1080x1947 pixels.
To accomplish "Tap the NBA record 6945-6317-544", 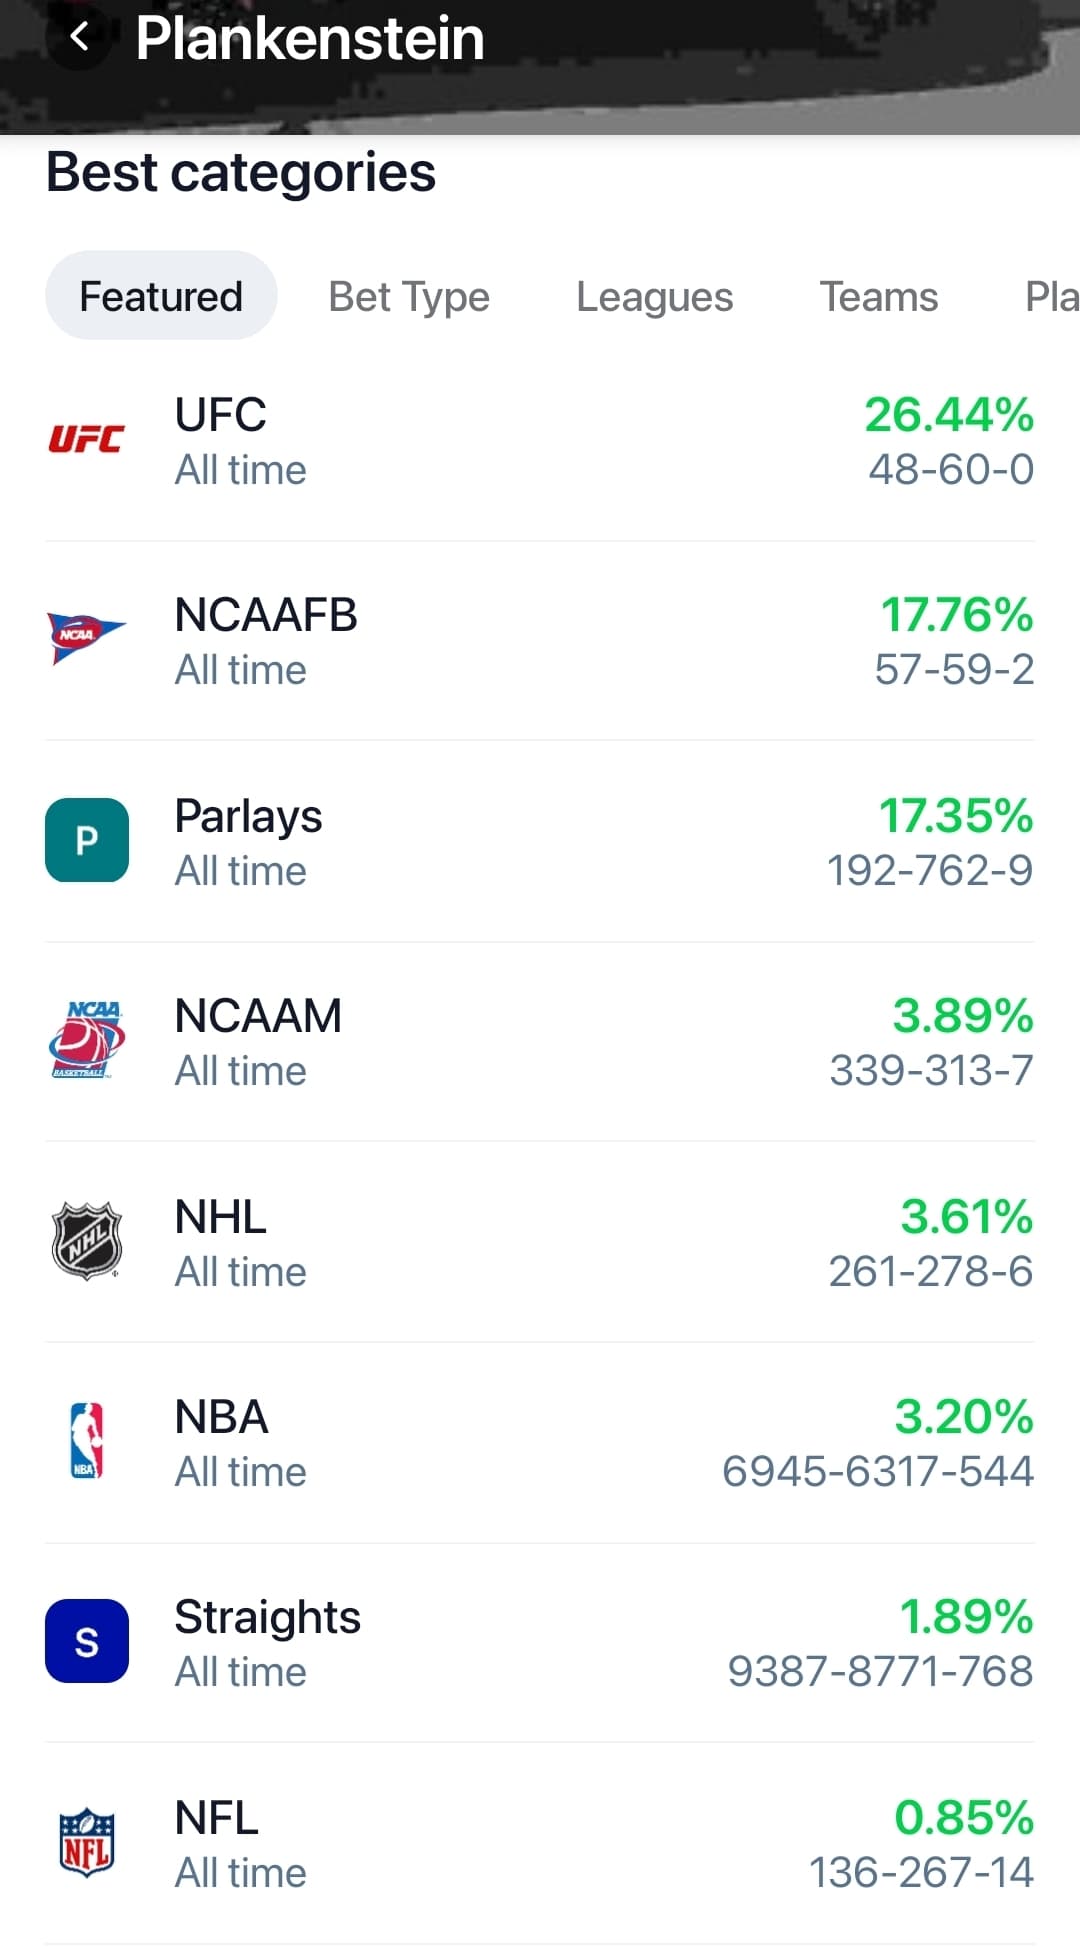I will (x=877, y=1471).
